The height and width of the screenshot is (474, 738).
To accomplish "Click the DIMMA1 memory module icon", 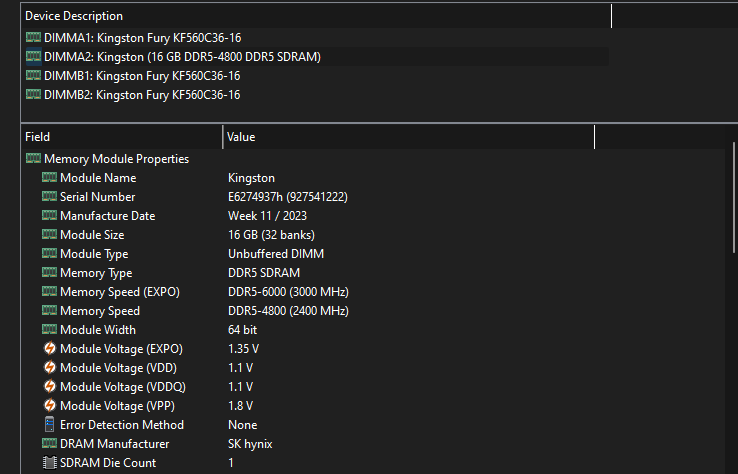I will (x=33, y=38).
